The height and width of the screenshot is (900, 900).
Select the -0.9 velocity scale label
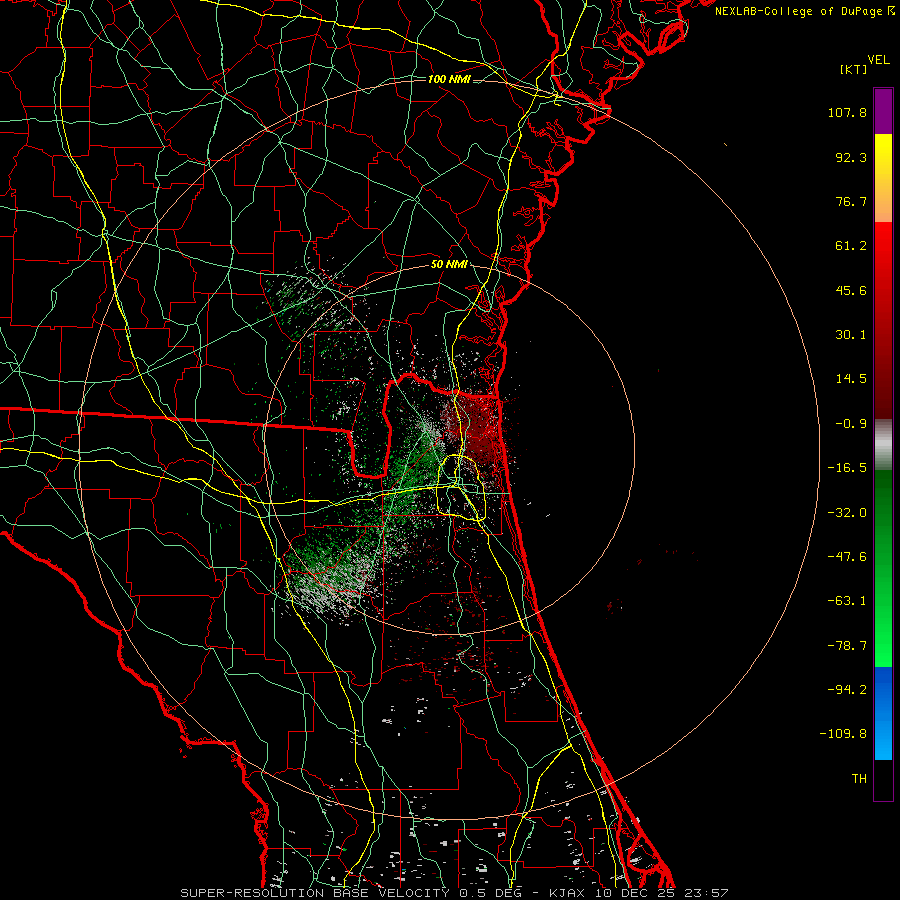pyautogui.click(x=851, y=424)
